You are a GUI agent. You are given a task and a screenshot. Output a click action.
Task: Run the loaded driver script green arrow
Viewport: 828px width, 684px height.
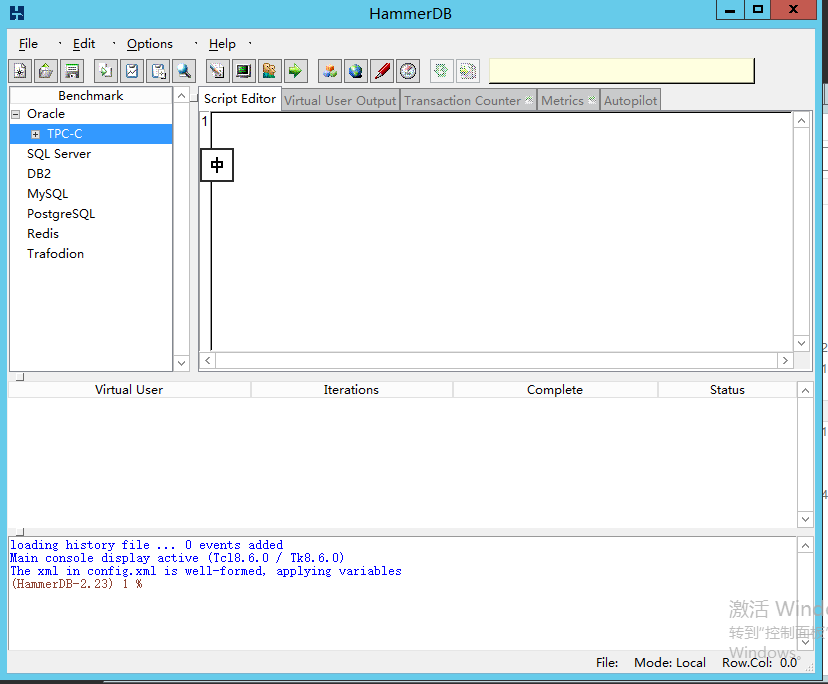point(294,70)
